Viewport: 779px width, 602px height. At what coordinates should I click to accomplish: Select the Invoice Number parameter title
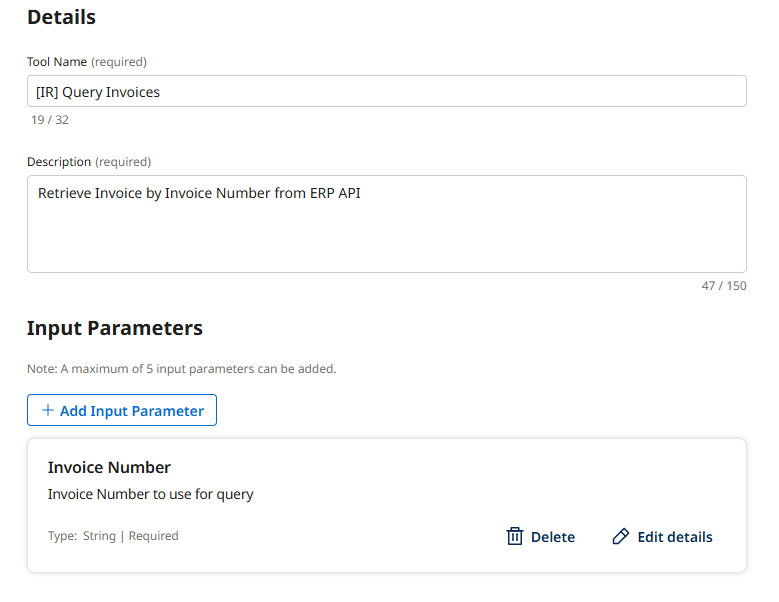pos(109,467)
